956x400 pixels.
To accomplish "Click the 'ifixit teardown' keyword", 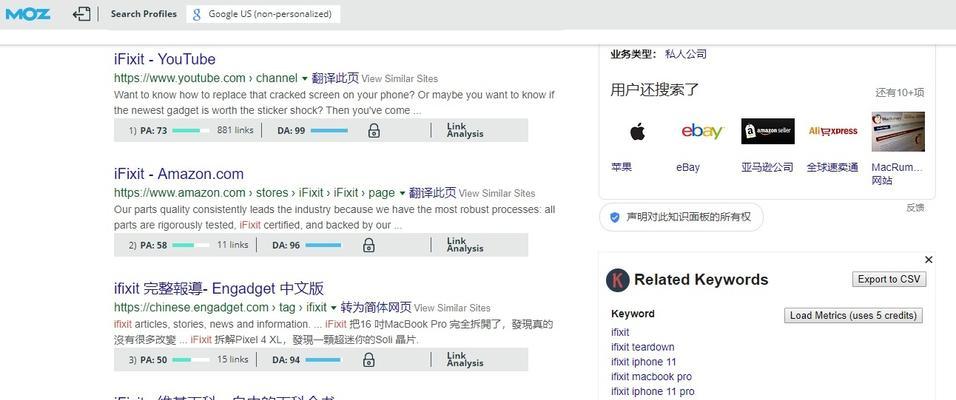I will click(x=643, y=347).
